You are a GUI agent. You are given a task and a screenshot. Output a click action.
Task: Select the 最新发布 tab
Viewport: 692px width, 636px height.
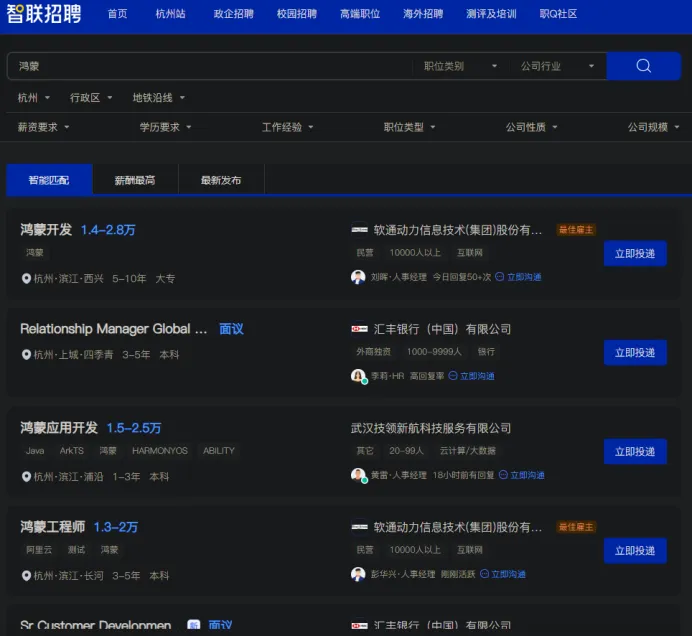221,180
